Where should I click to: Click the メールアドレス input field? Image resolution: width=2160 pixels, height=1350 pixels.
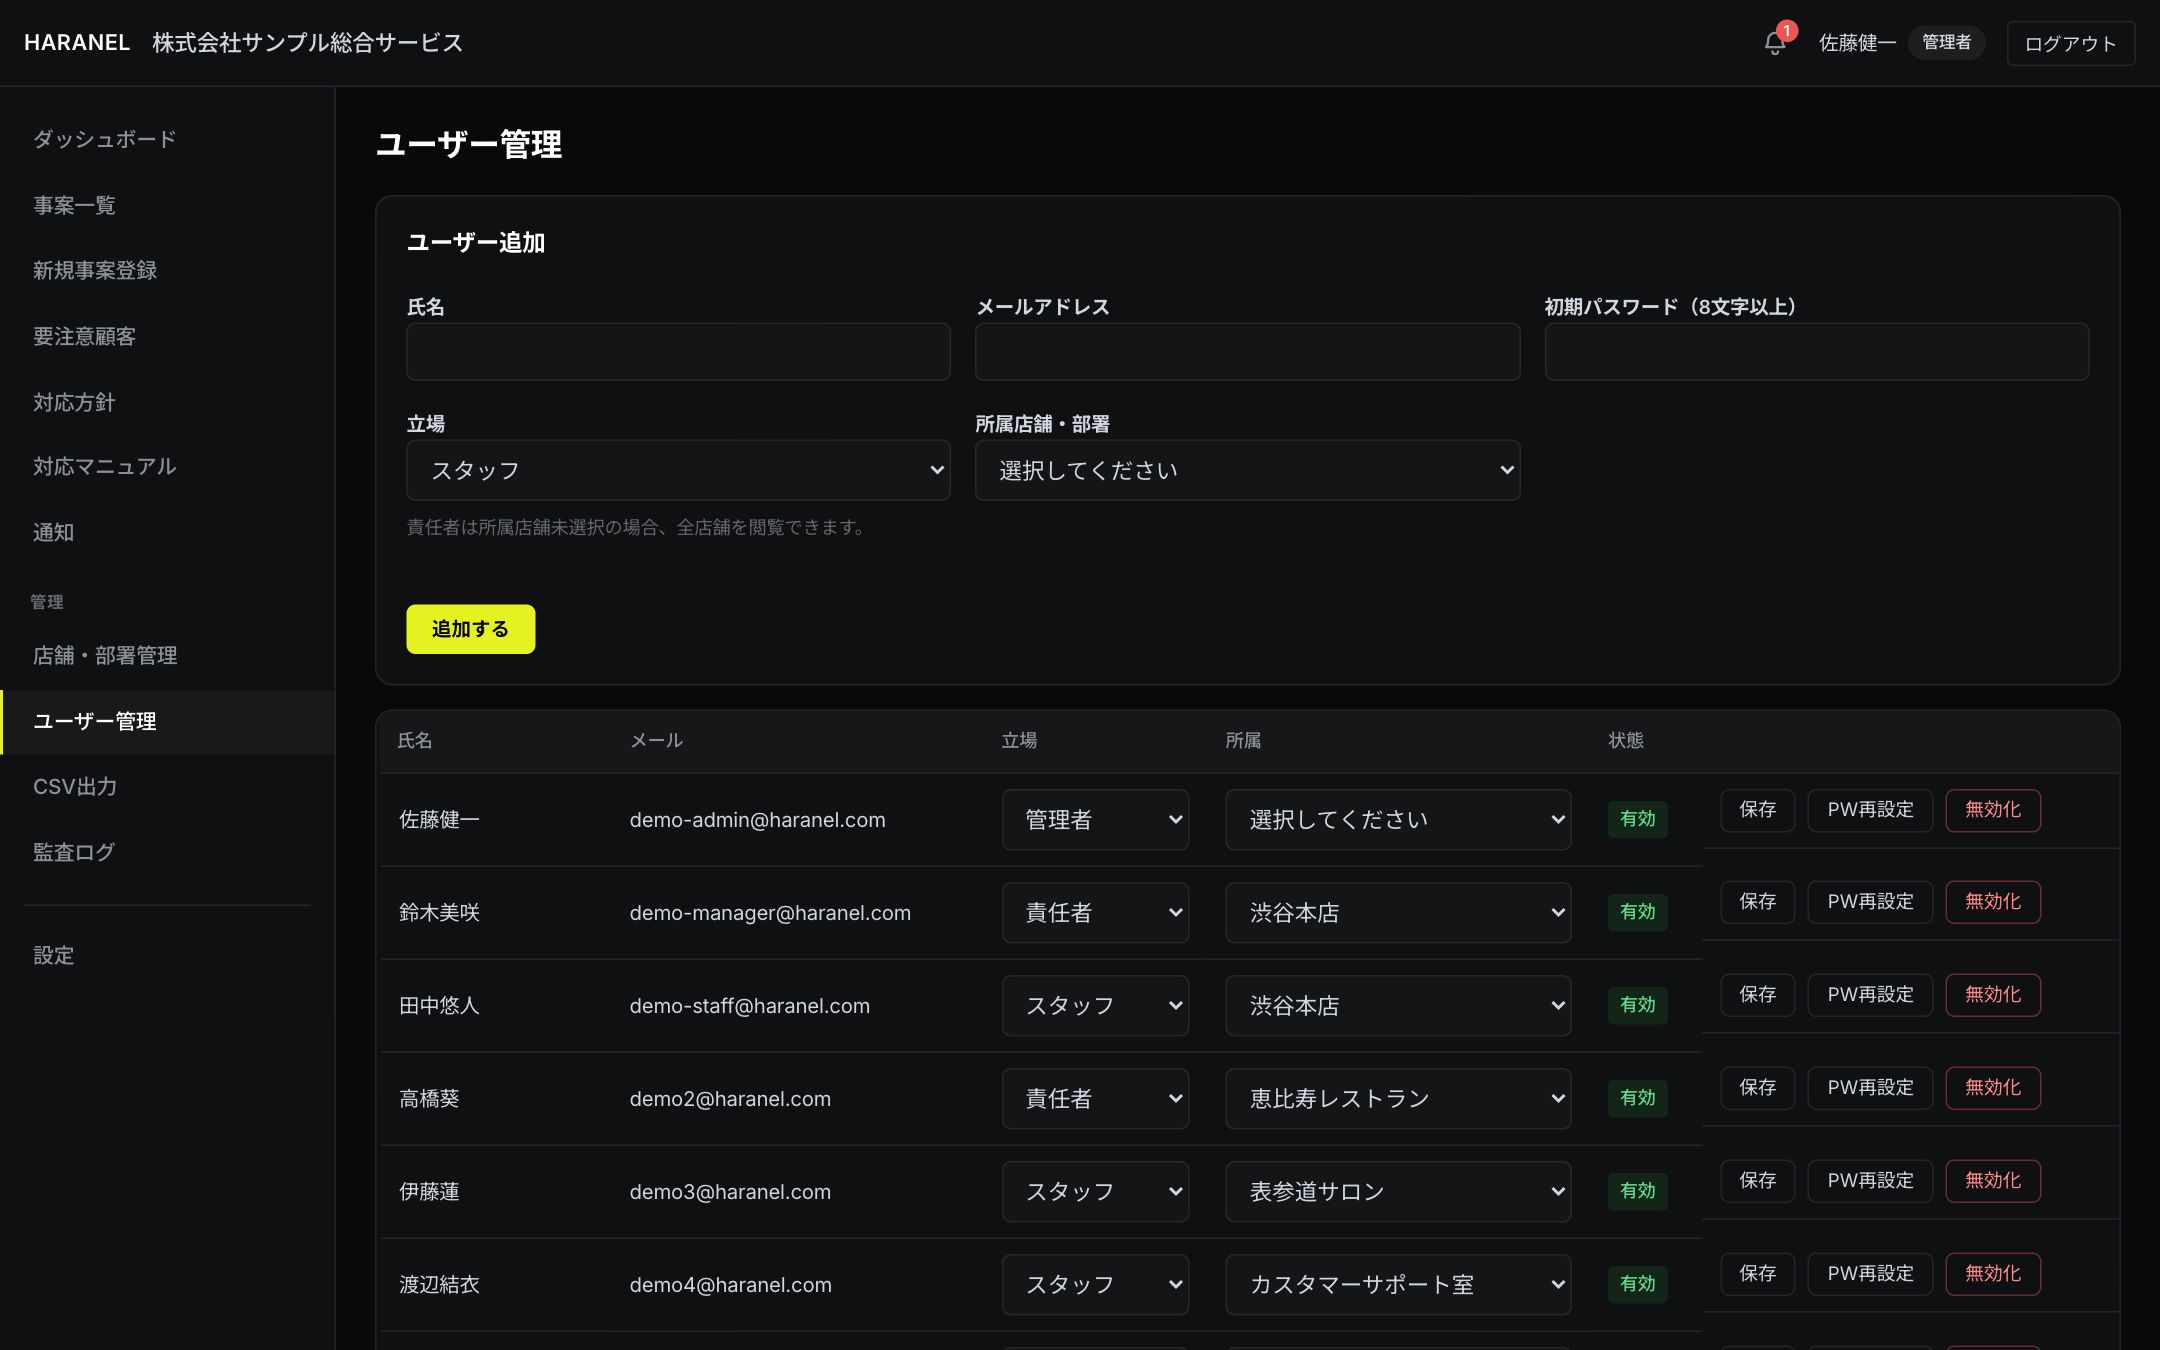(x=1247, y=351)
